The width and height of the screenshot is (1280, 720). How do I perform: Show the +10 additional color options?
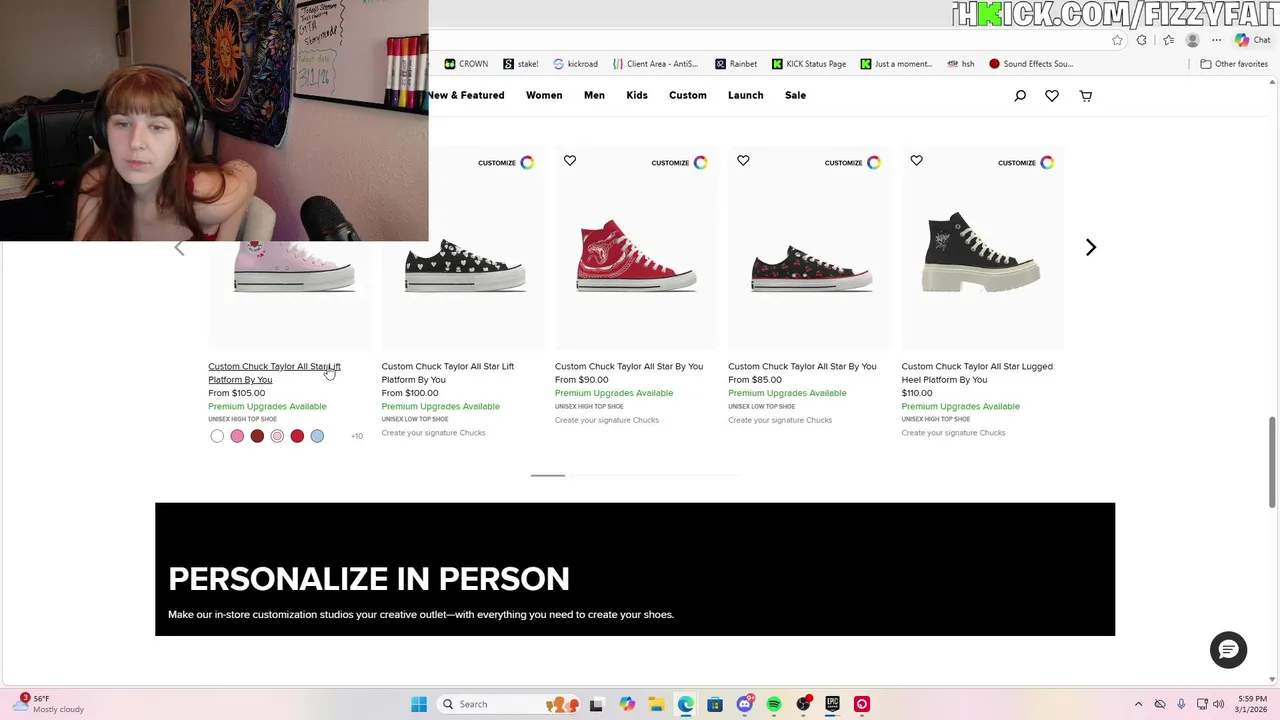[357, 436]
